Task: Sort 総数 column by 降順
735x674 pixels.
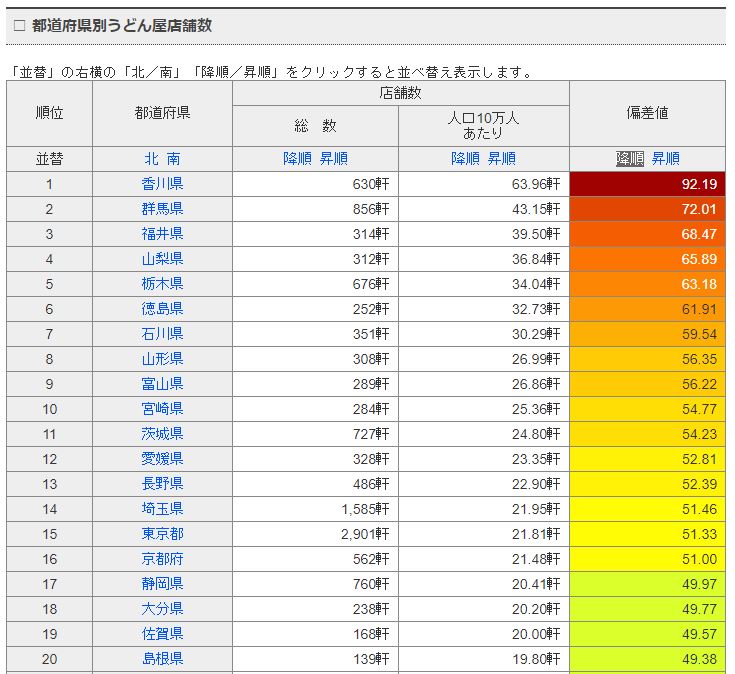Action: click(297, 159)
